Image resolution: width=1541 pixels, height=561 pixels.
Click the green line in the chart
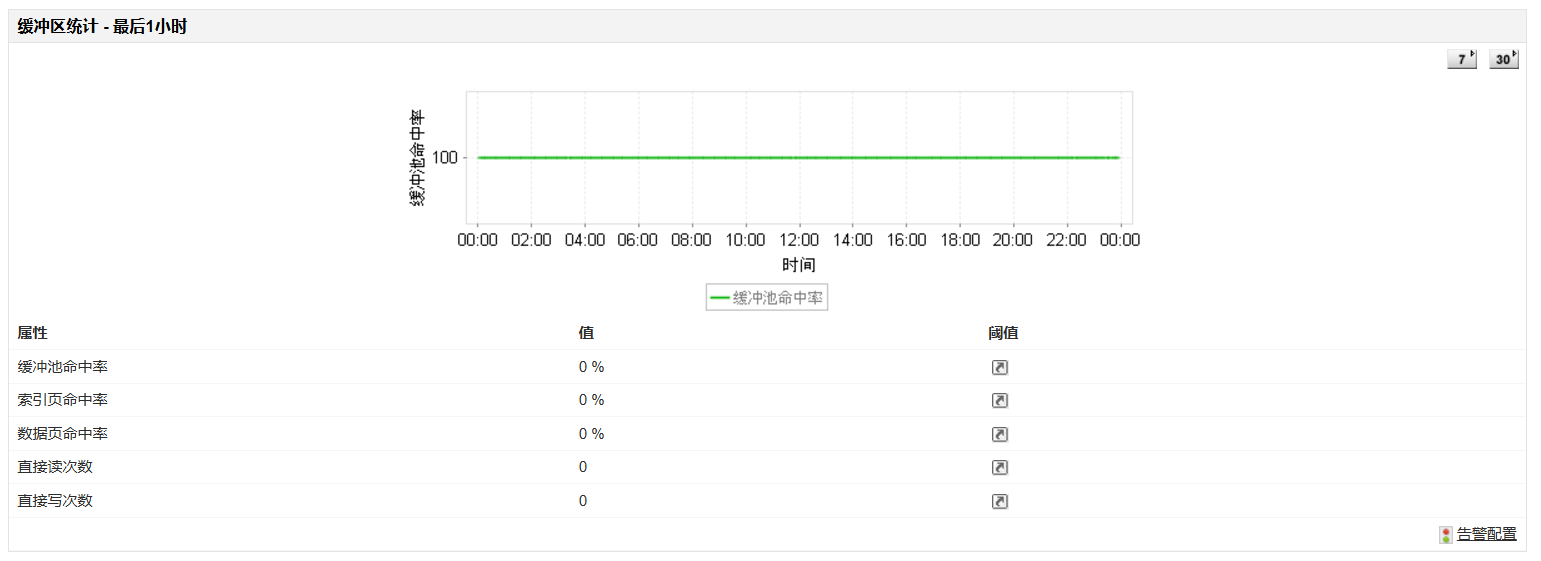798,157
